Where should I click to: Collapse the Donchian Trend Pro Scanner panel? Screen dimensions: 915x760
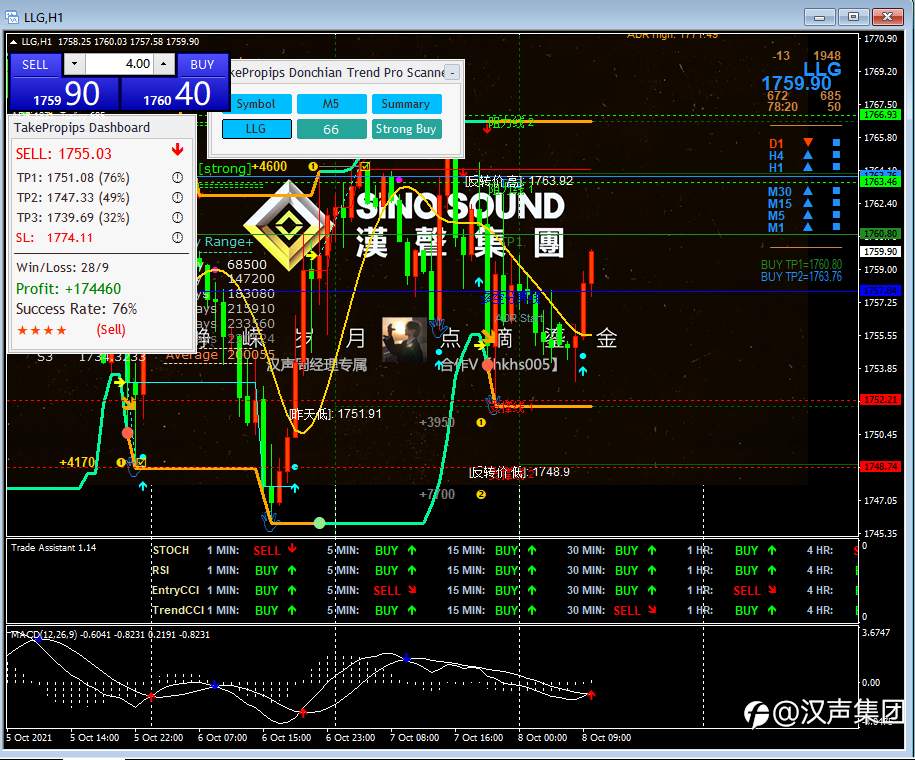(453, 73)
